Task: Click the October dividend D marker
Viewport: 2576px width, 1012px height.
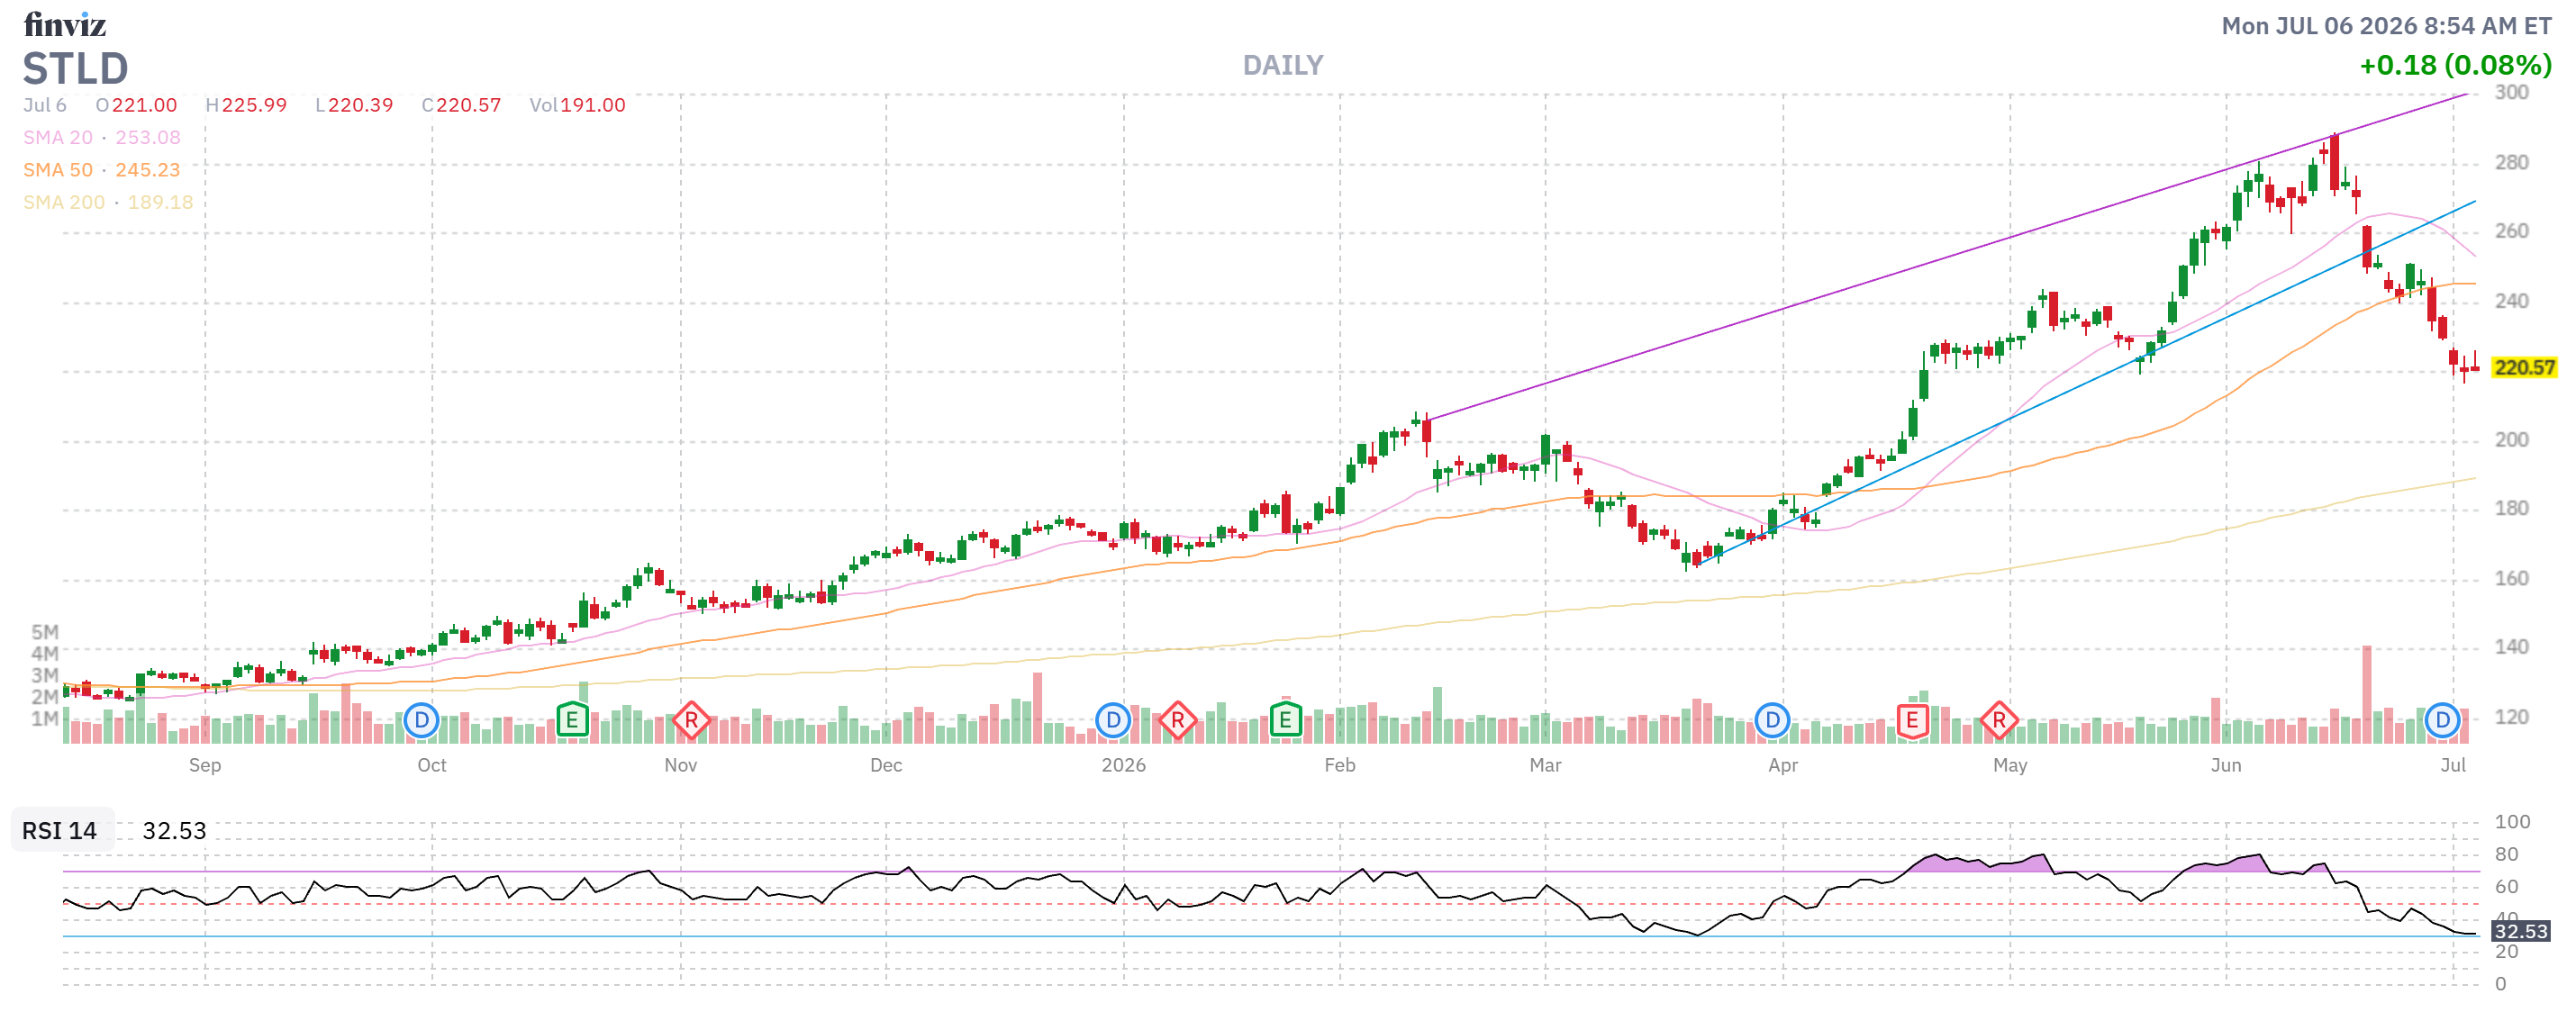Action: 421,720
